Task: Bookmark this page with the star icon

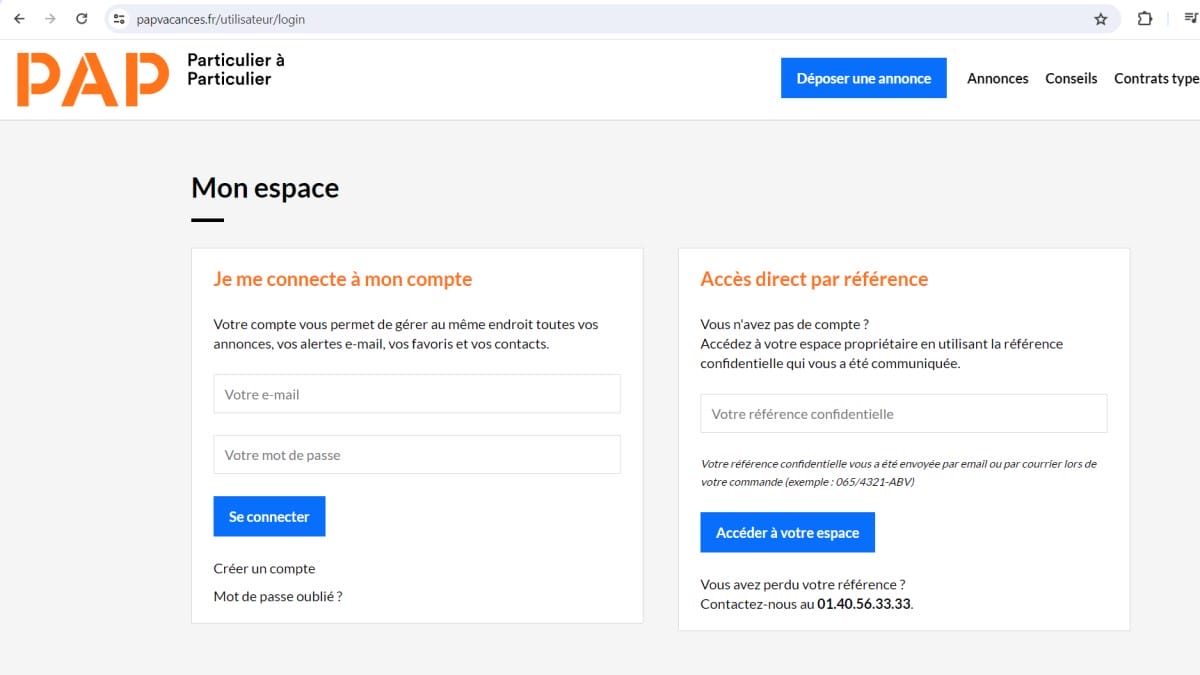Action: click(x=1101, y=19)
